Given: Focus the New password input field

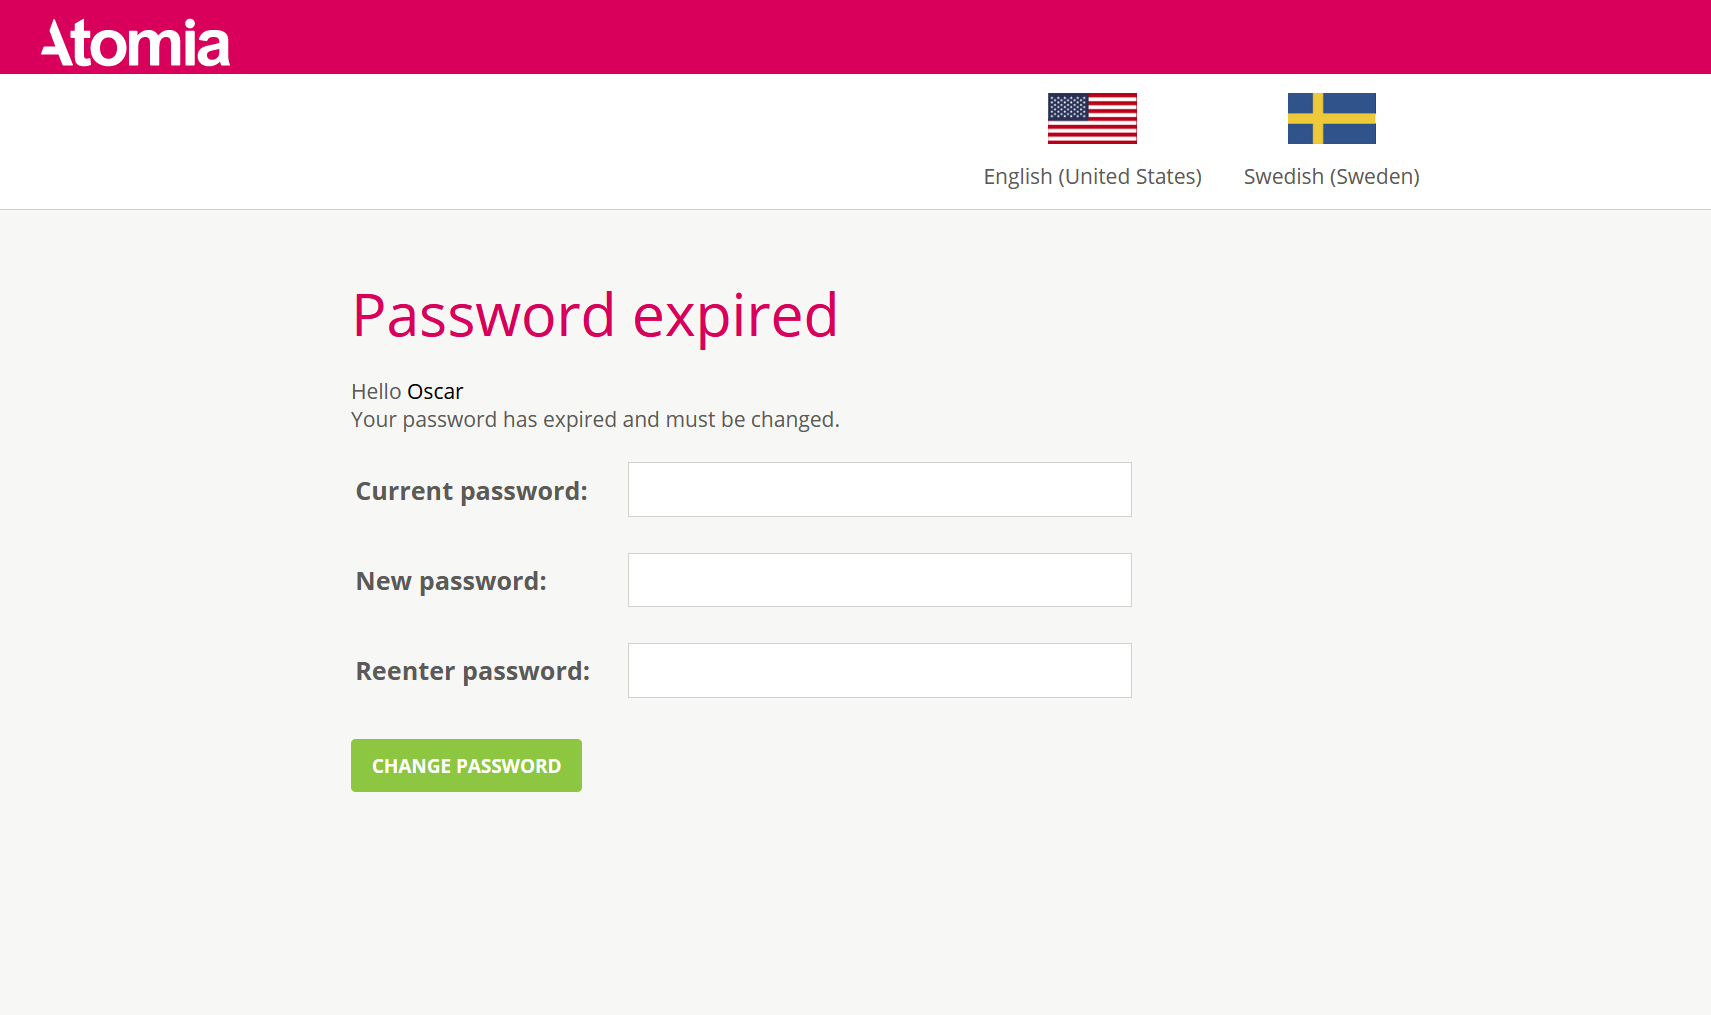Looking at the screenshot, I should tap(878, 580).
